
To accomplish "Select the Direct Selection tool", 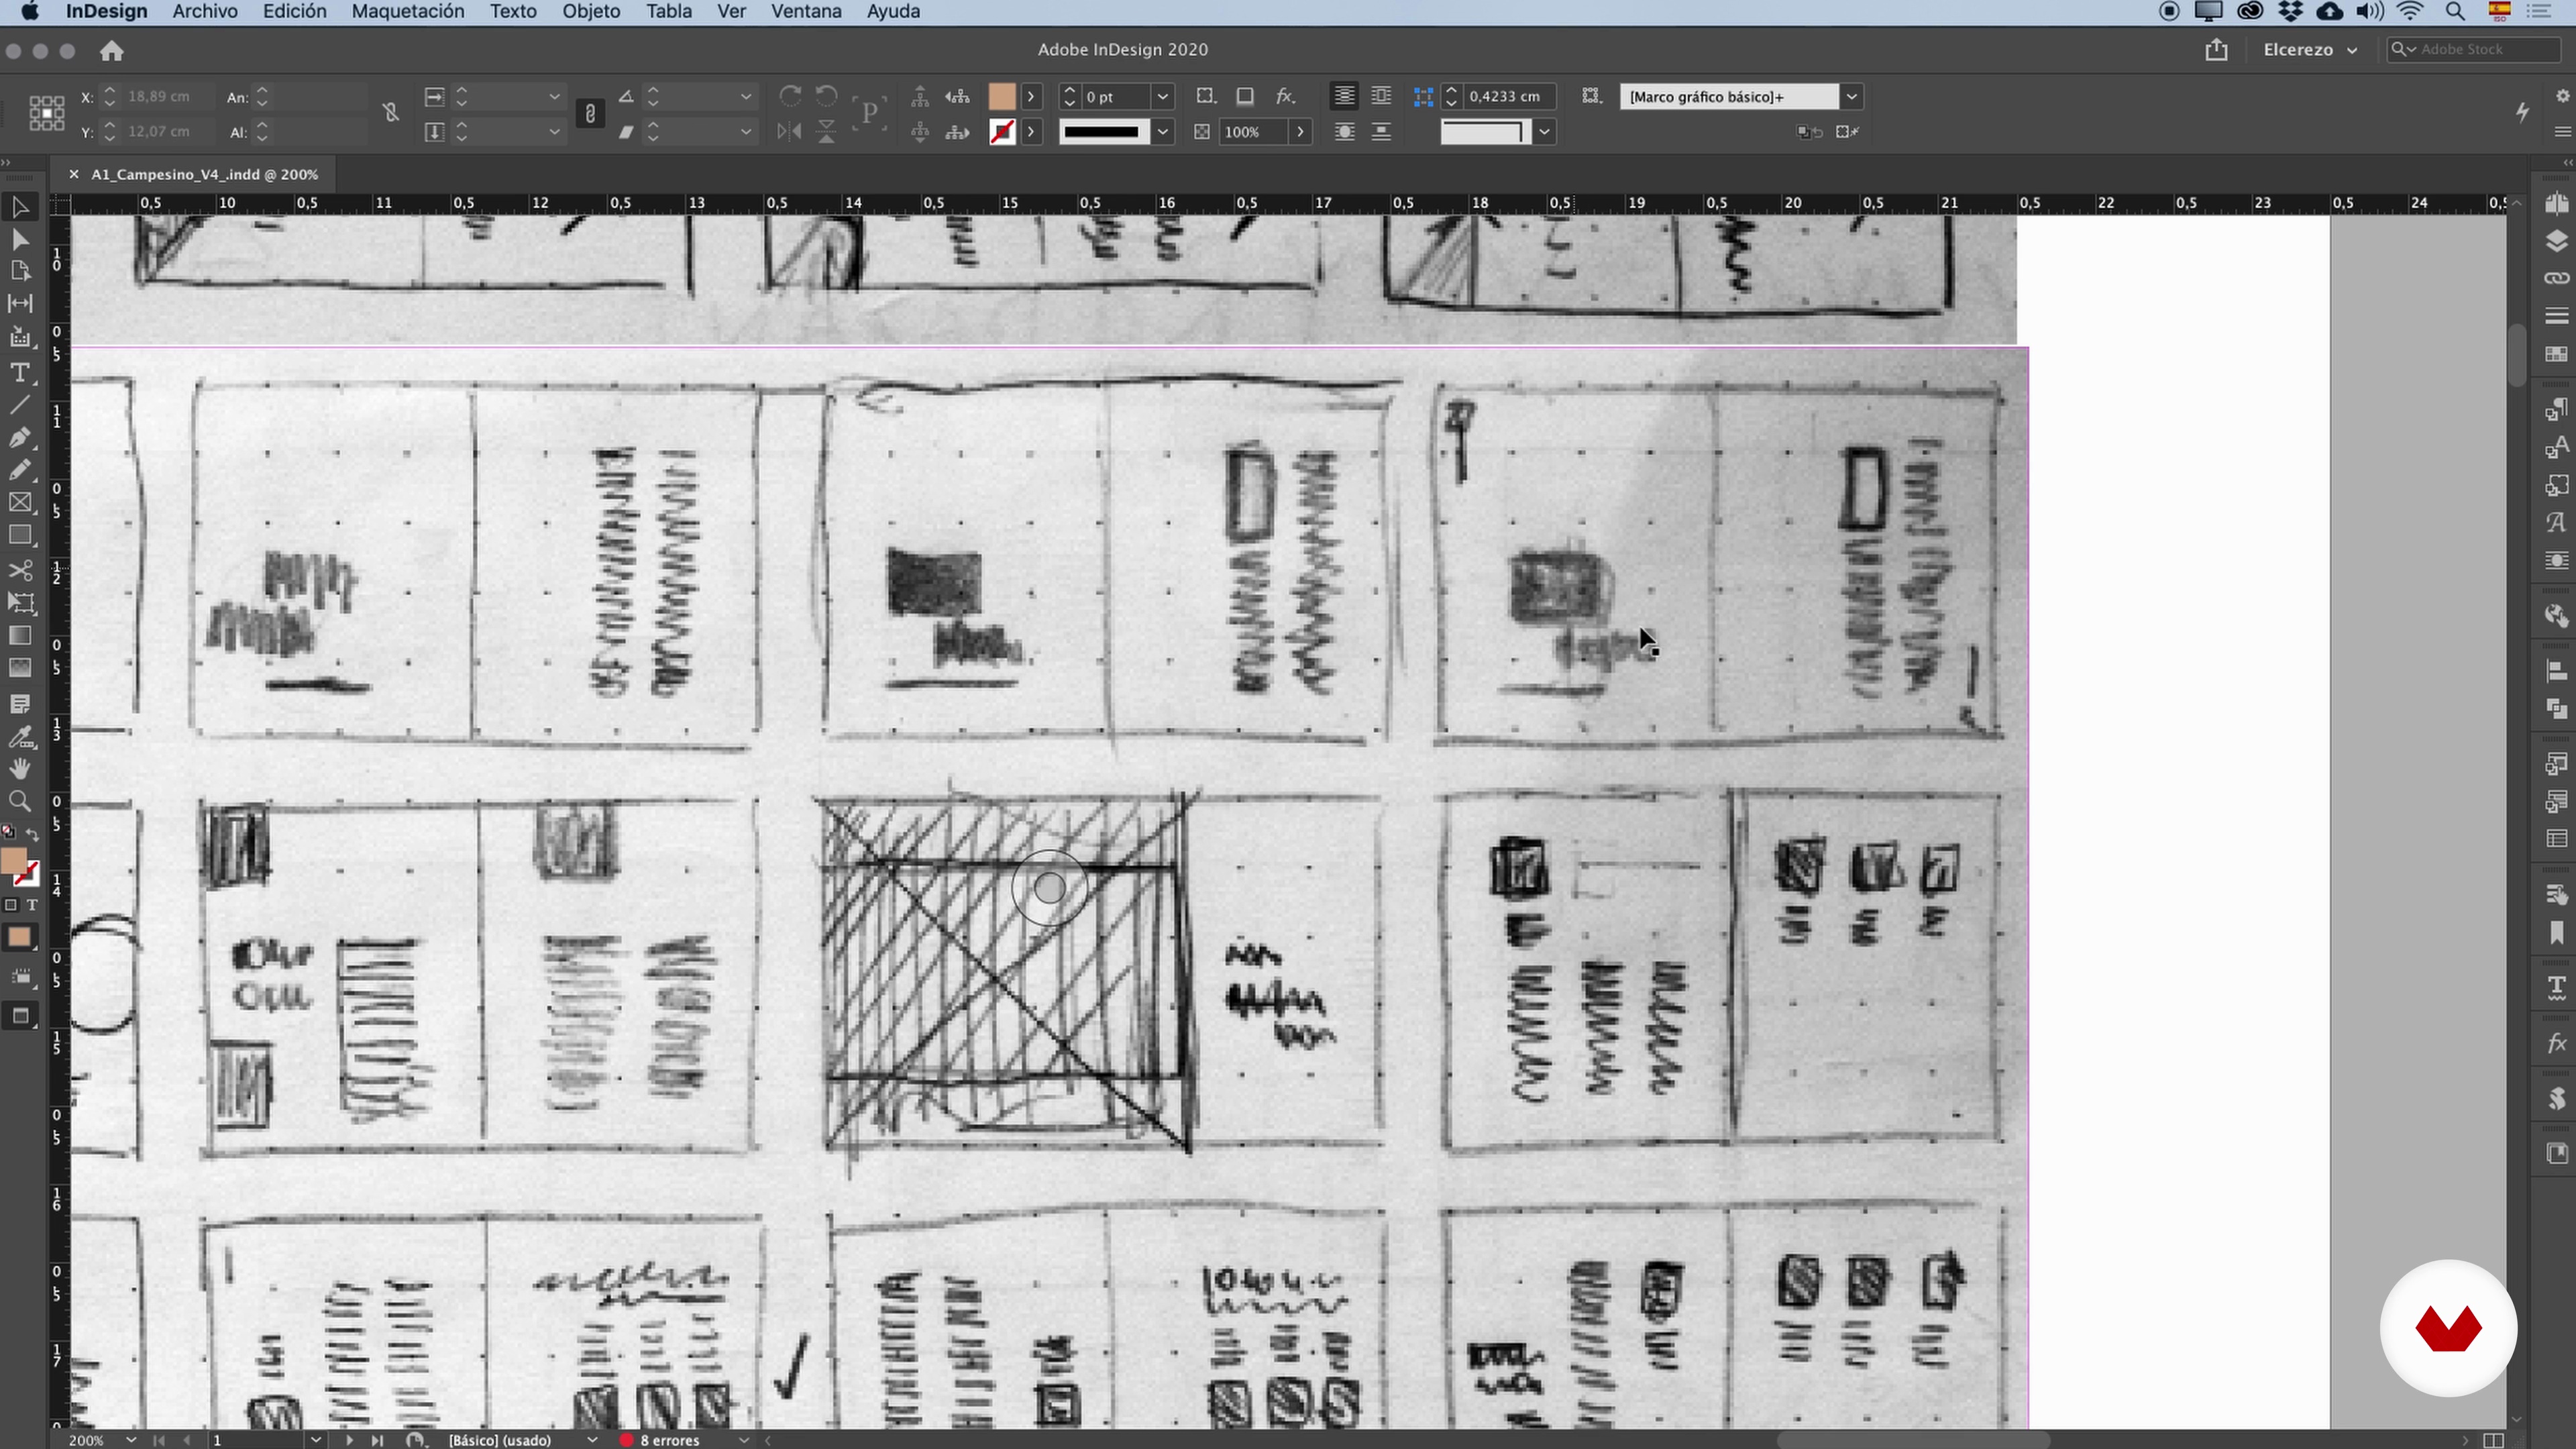I will [20, 239].
